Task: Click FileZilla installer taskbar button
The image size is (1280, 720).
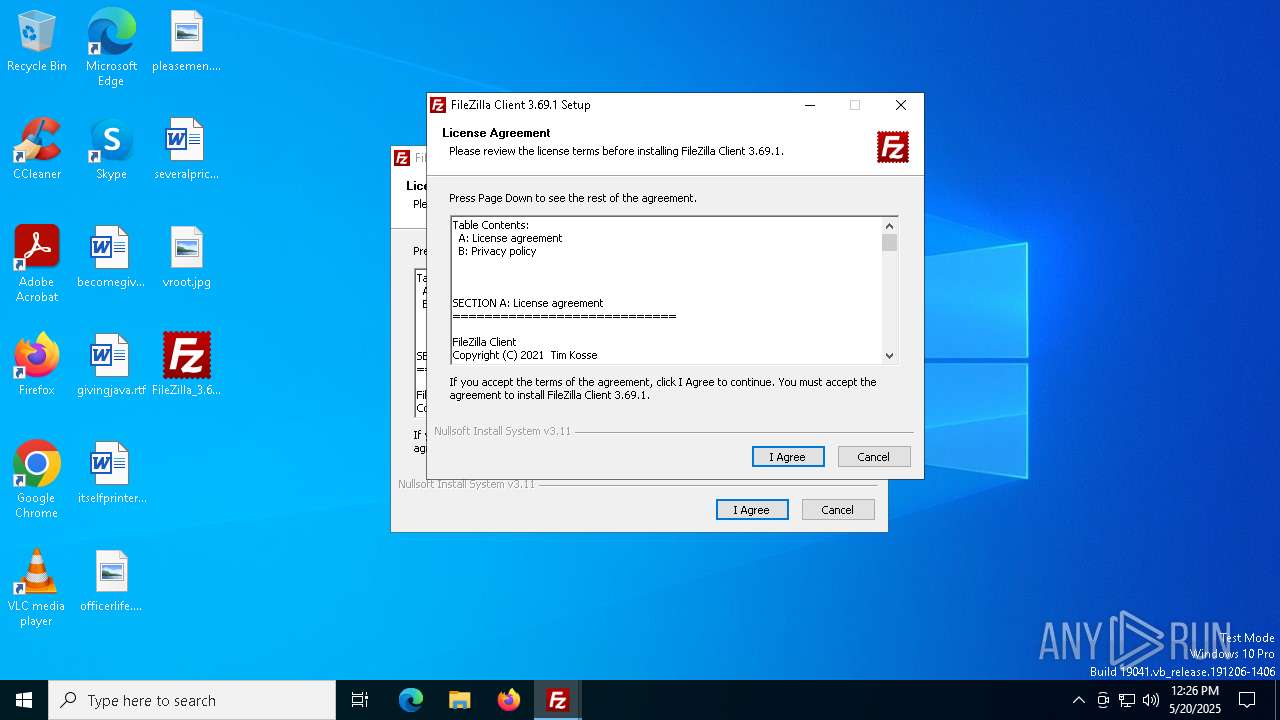Action: click(x=557, y=700)
